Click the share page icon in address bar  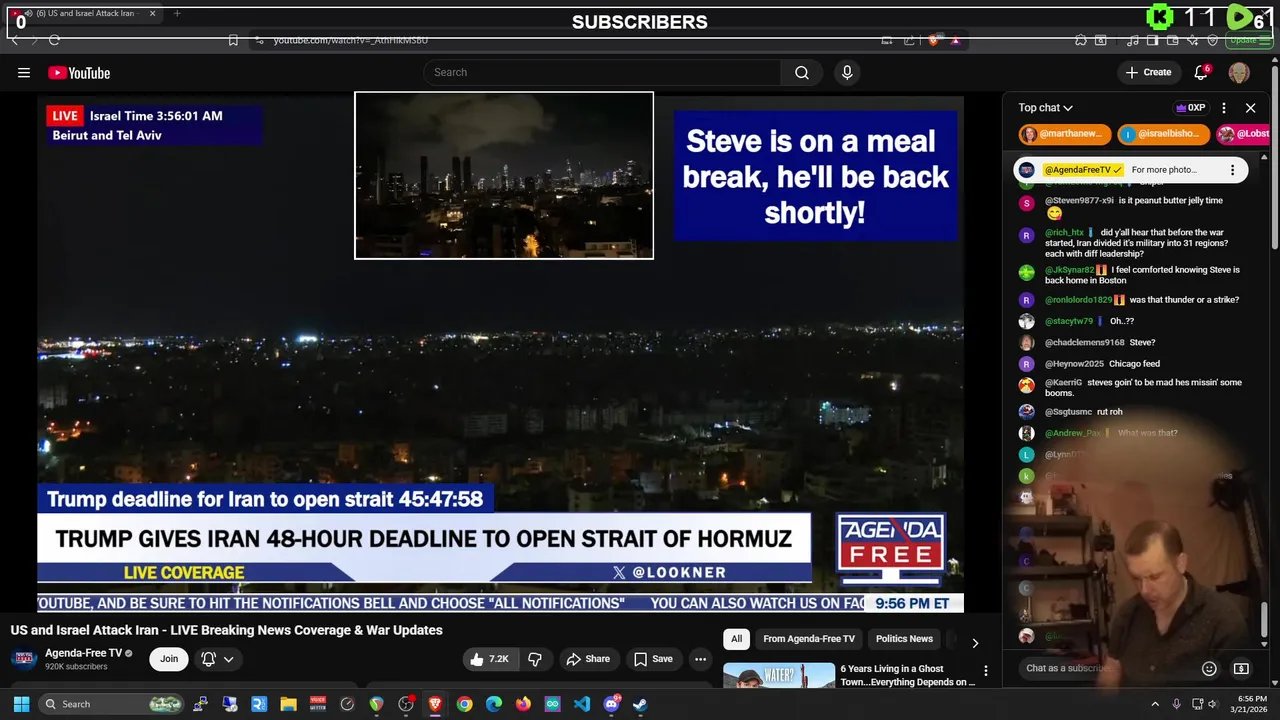909,40
